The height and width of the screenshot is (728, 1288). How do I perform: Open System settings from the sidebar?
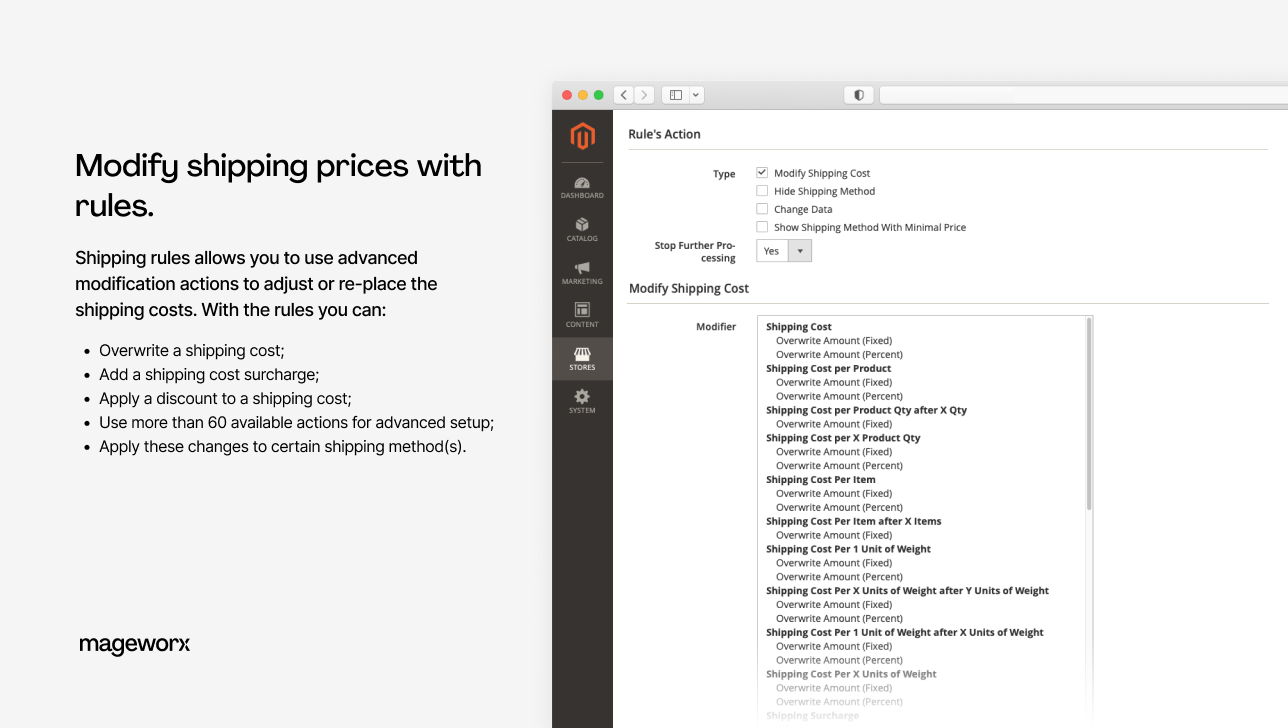[582, 401]
